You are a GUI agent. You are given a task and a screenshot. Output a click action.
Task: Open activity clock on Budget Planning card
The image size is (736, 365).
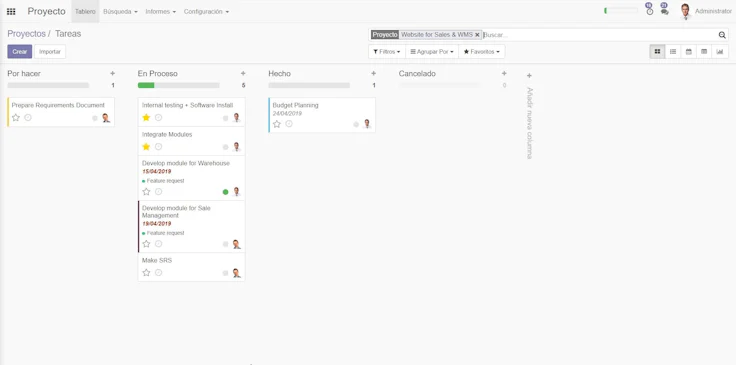[x=289, y=124]
